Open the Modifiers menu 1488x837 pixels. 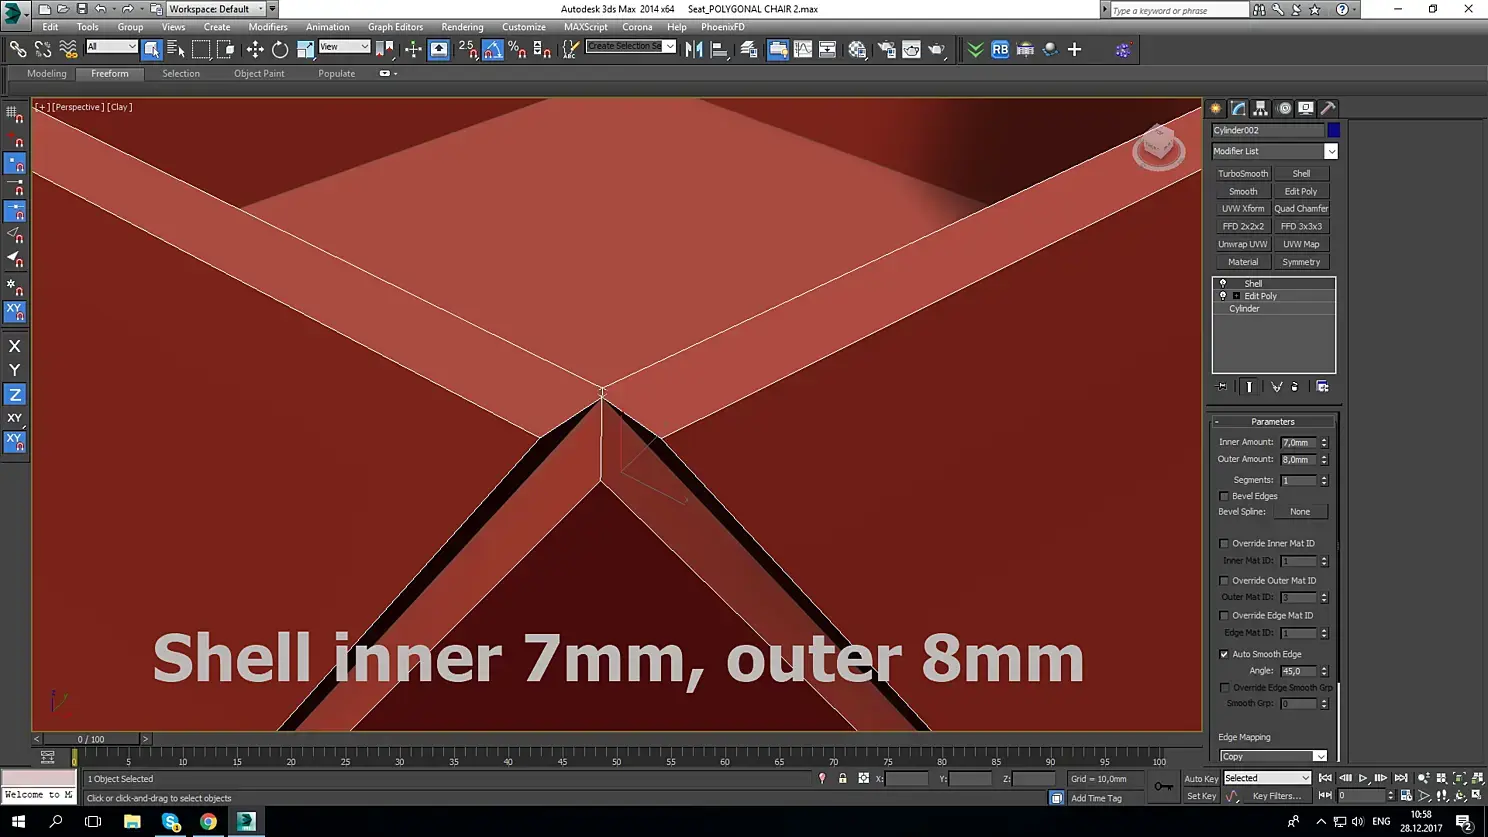click(268, 27)
